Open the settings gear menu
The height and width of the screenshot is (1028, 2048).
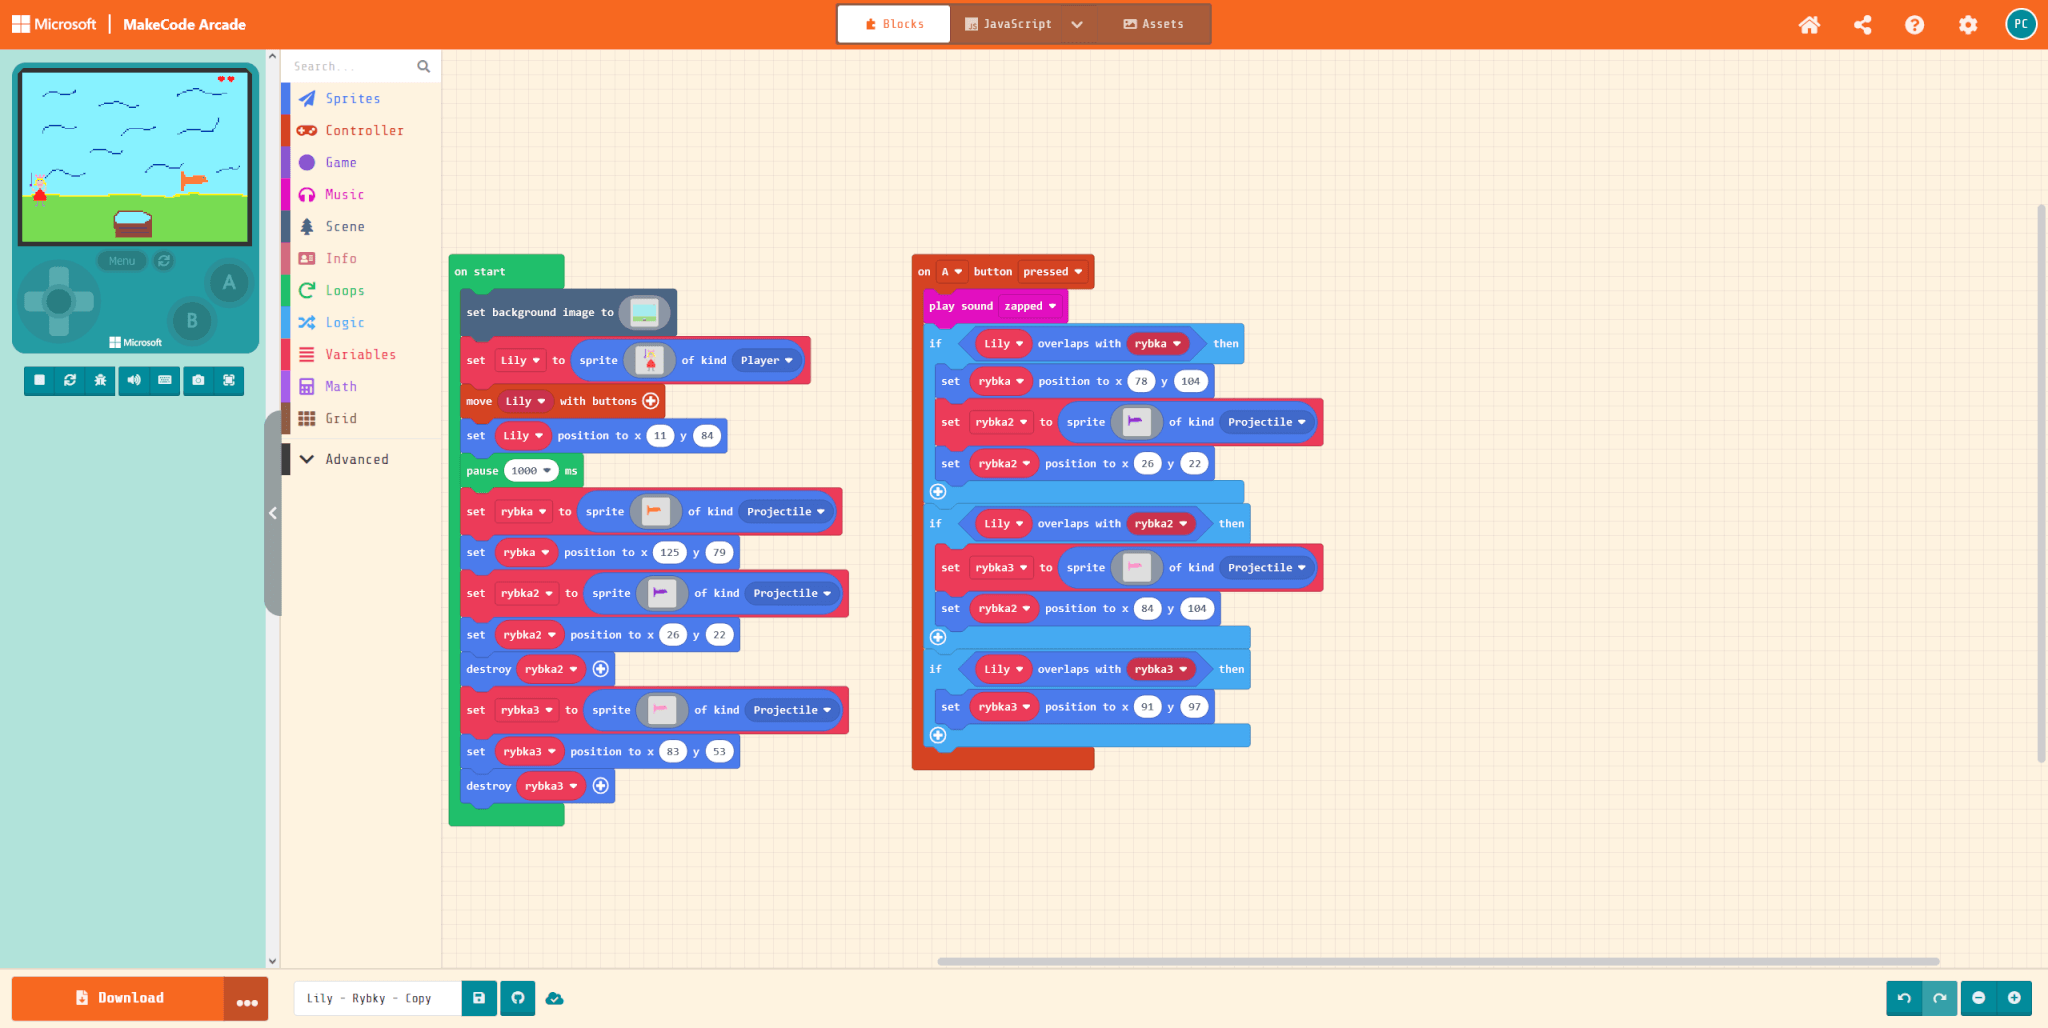coord(1968,25)
